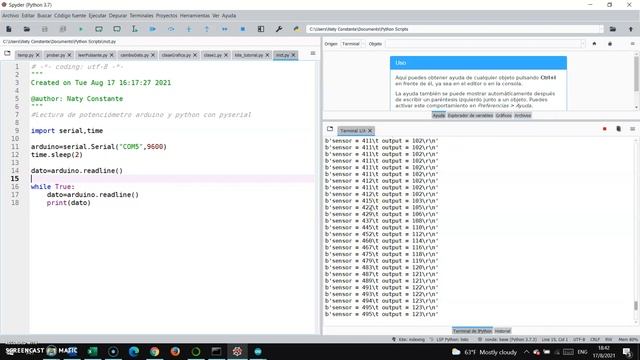
Task: Open the Editar menu
Action: click(28, 16)
